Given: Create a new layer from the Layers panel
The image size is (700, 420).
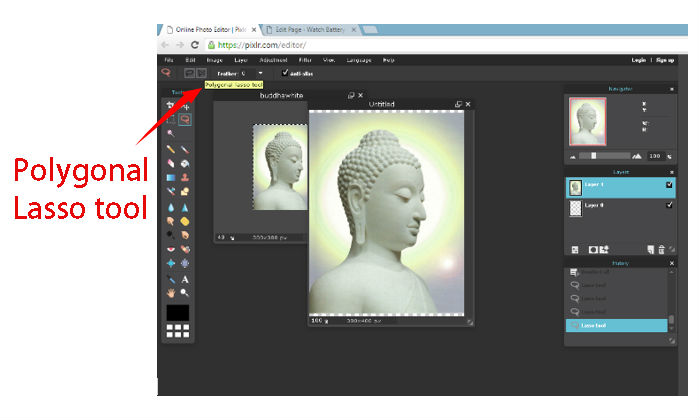Looking at the screenshot, I should pyautogui.click(x=650, y=250).
